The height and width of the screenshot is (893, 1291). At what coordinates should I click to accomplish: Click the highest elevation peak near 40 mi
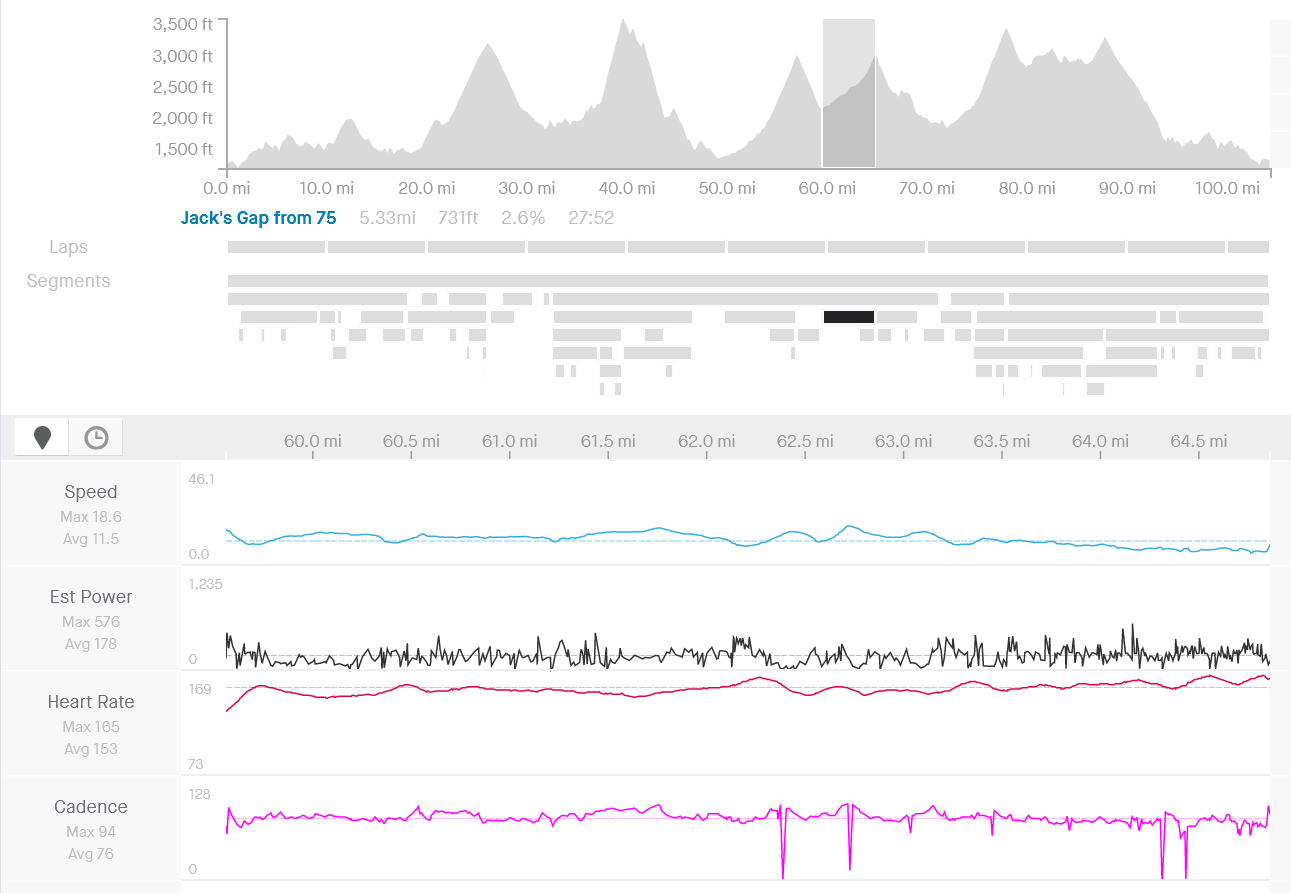(x=622, y=22)
